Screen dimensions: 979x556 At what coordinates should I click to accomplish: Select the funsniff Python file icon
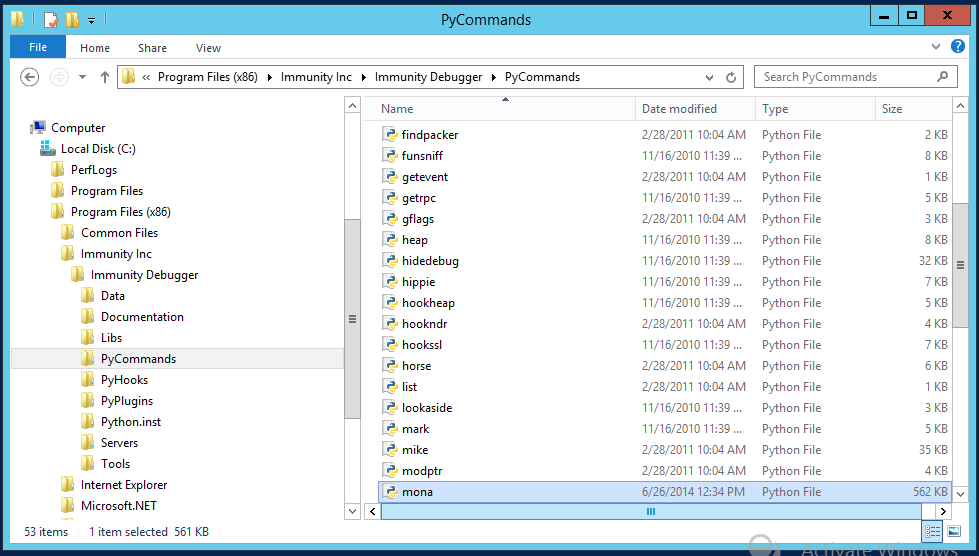pos(390,156)
